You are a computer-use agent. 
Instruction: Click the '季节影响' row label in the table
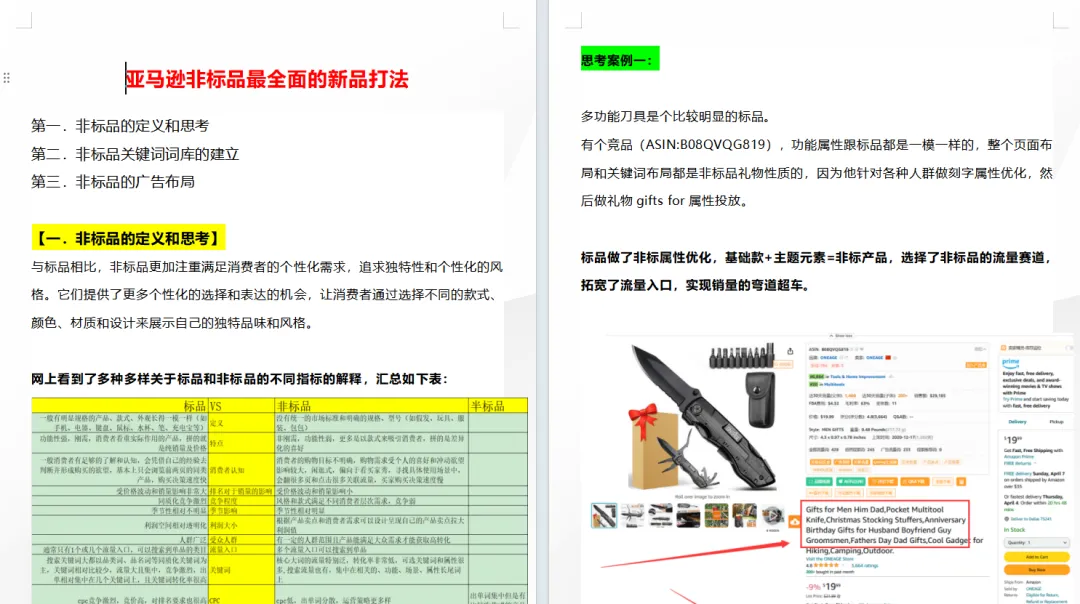(x=223, y=511)
